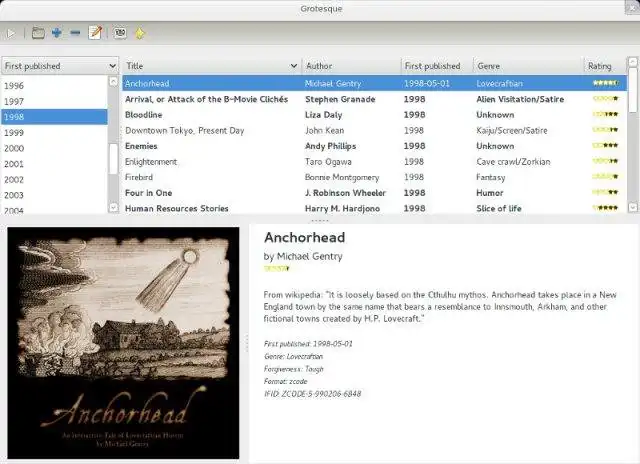This screenshot has width=640, height=464.
Task: Click the toolbar icon right of edit
Action: (120, 33)
